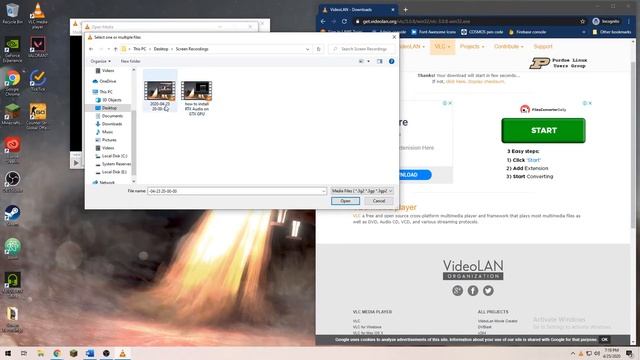The height and width of the screenshot is (360, 640).
Task: Open OBS Studio desktop shortcut
Action: pos(12,181)
